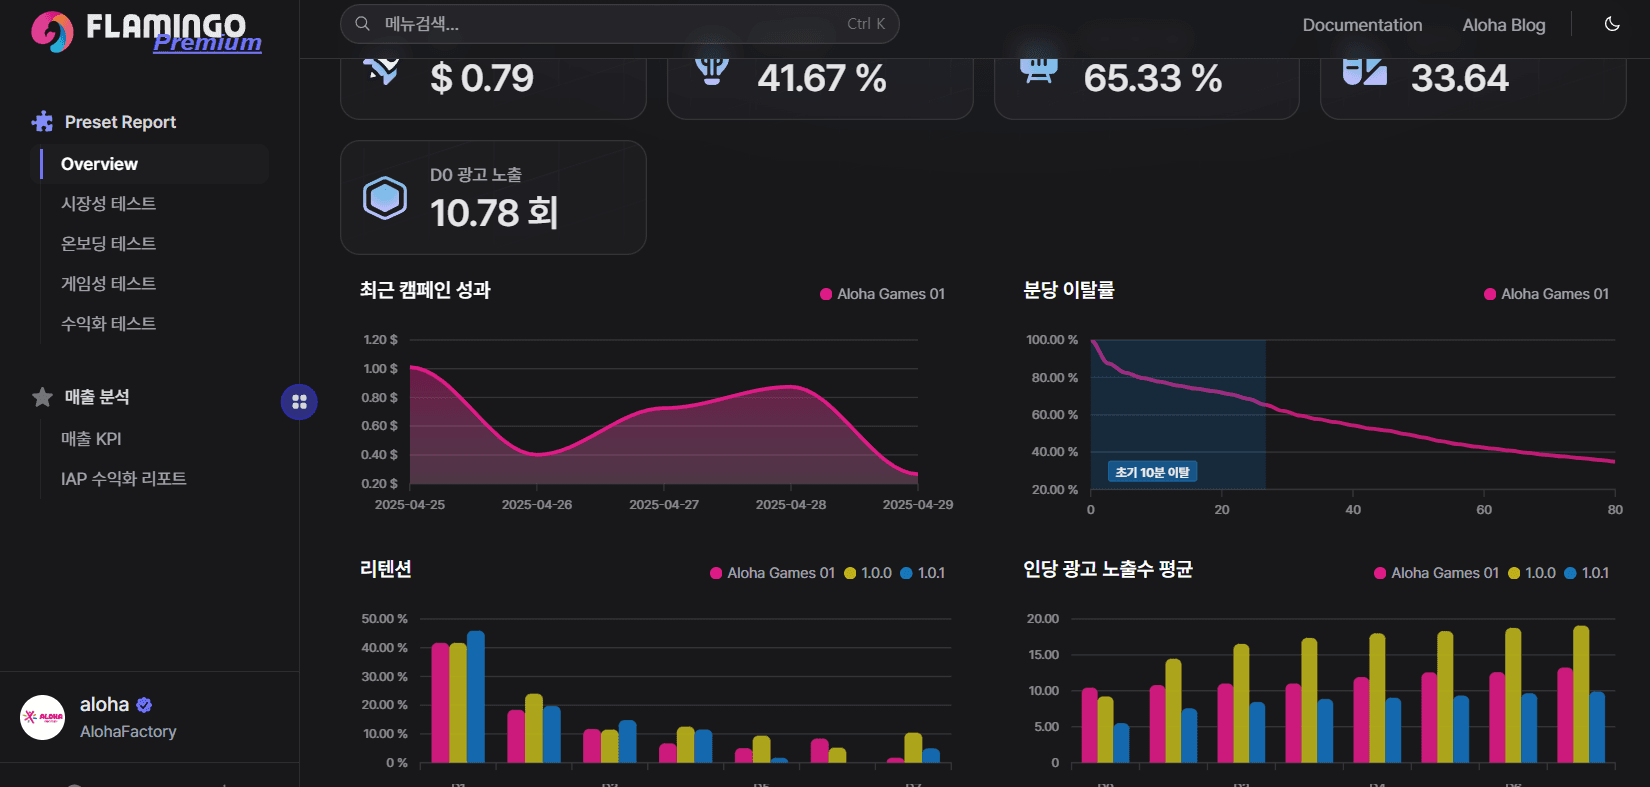1650x787 pixels.
Task: Toggle 1.0.1 legend in 인당 광고 노출수 평균
Action: [x=1587, y=573]
